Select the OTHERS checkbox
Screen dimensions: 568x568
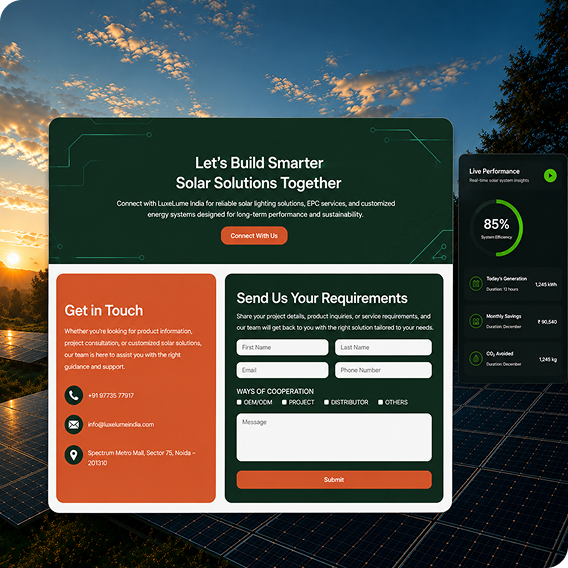pyautogui.click(x=380, y=402)
